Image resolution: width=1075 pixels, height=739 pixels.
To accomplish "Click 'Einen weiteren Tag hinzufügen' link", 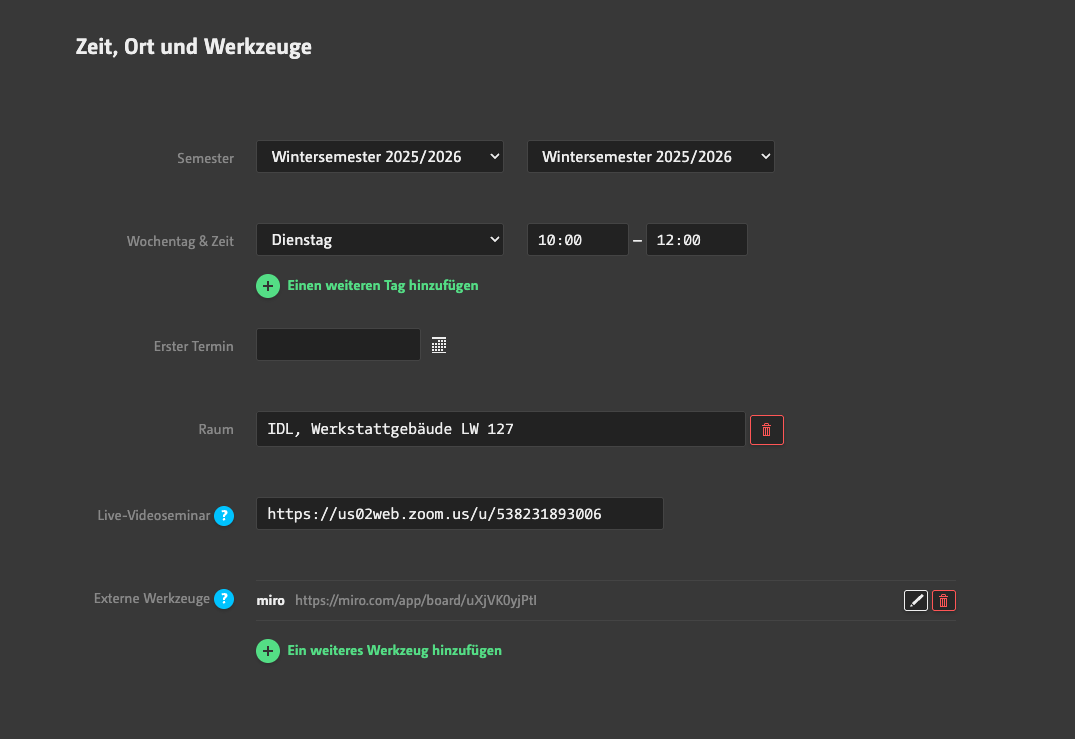I will click(383, 286).
